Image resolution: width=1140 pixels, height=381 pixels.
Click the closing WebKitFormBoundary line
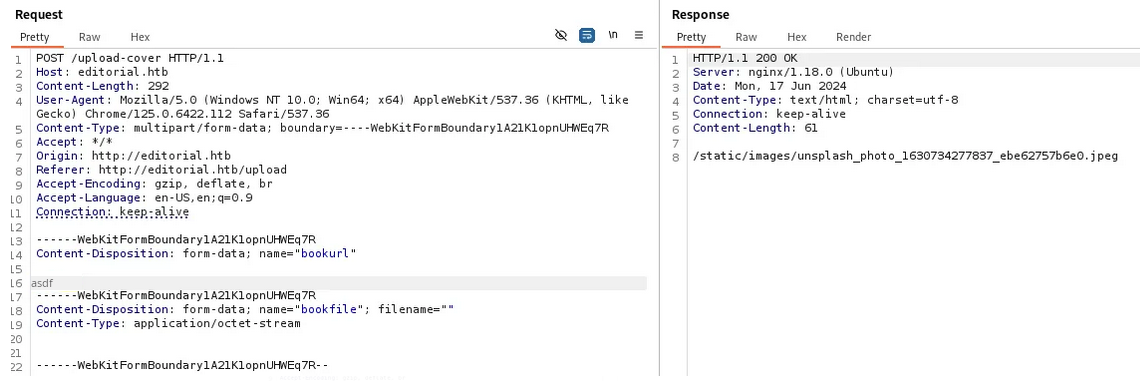[x=182, y=365]
